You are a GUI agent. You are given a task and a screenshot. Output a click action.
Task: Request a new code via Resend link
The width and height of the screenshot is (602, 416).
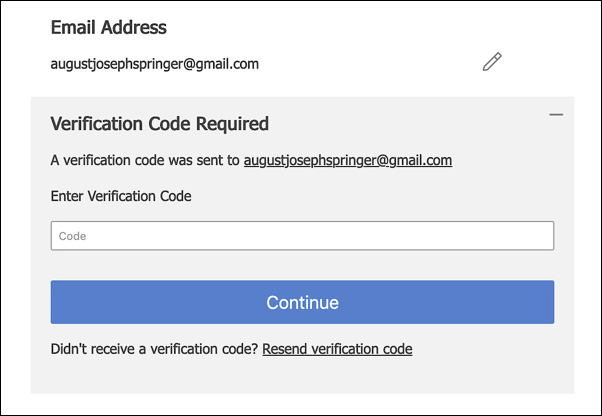(x=337, y=349)
